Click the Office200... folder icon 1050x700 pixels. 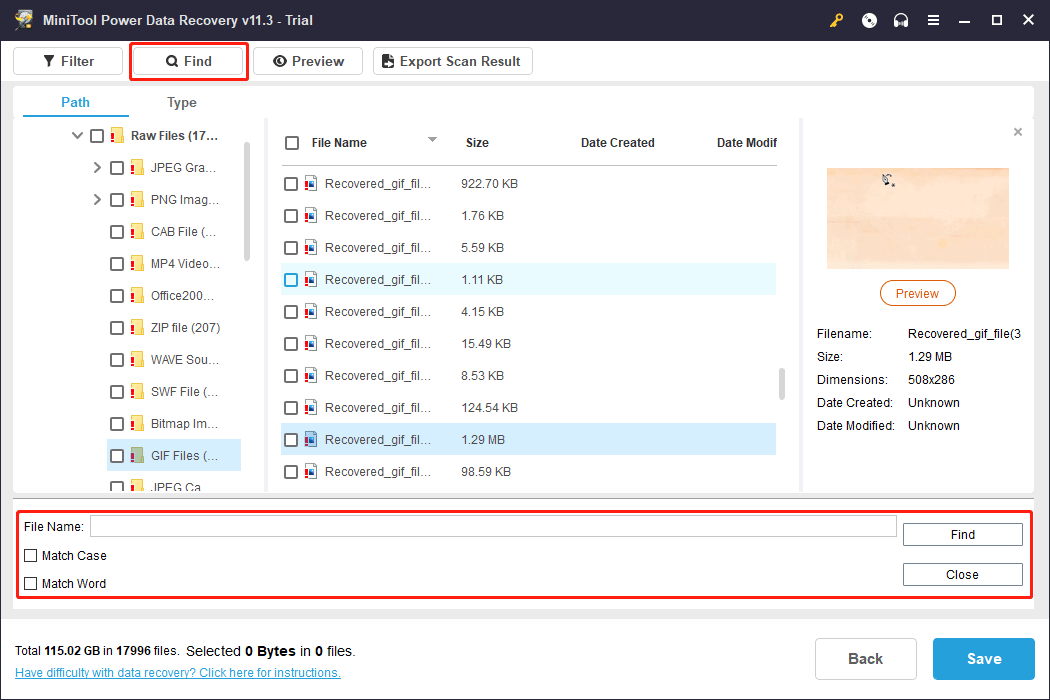pyautogui.click(x=137, y=295)
